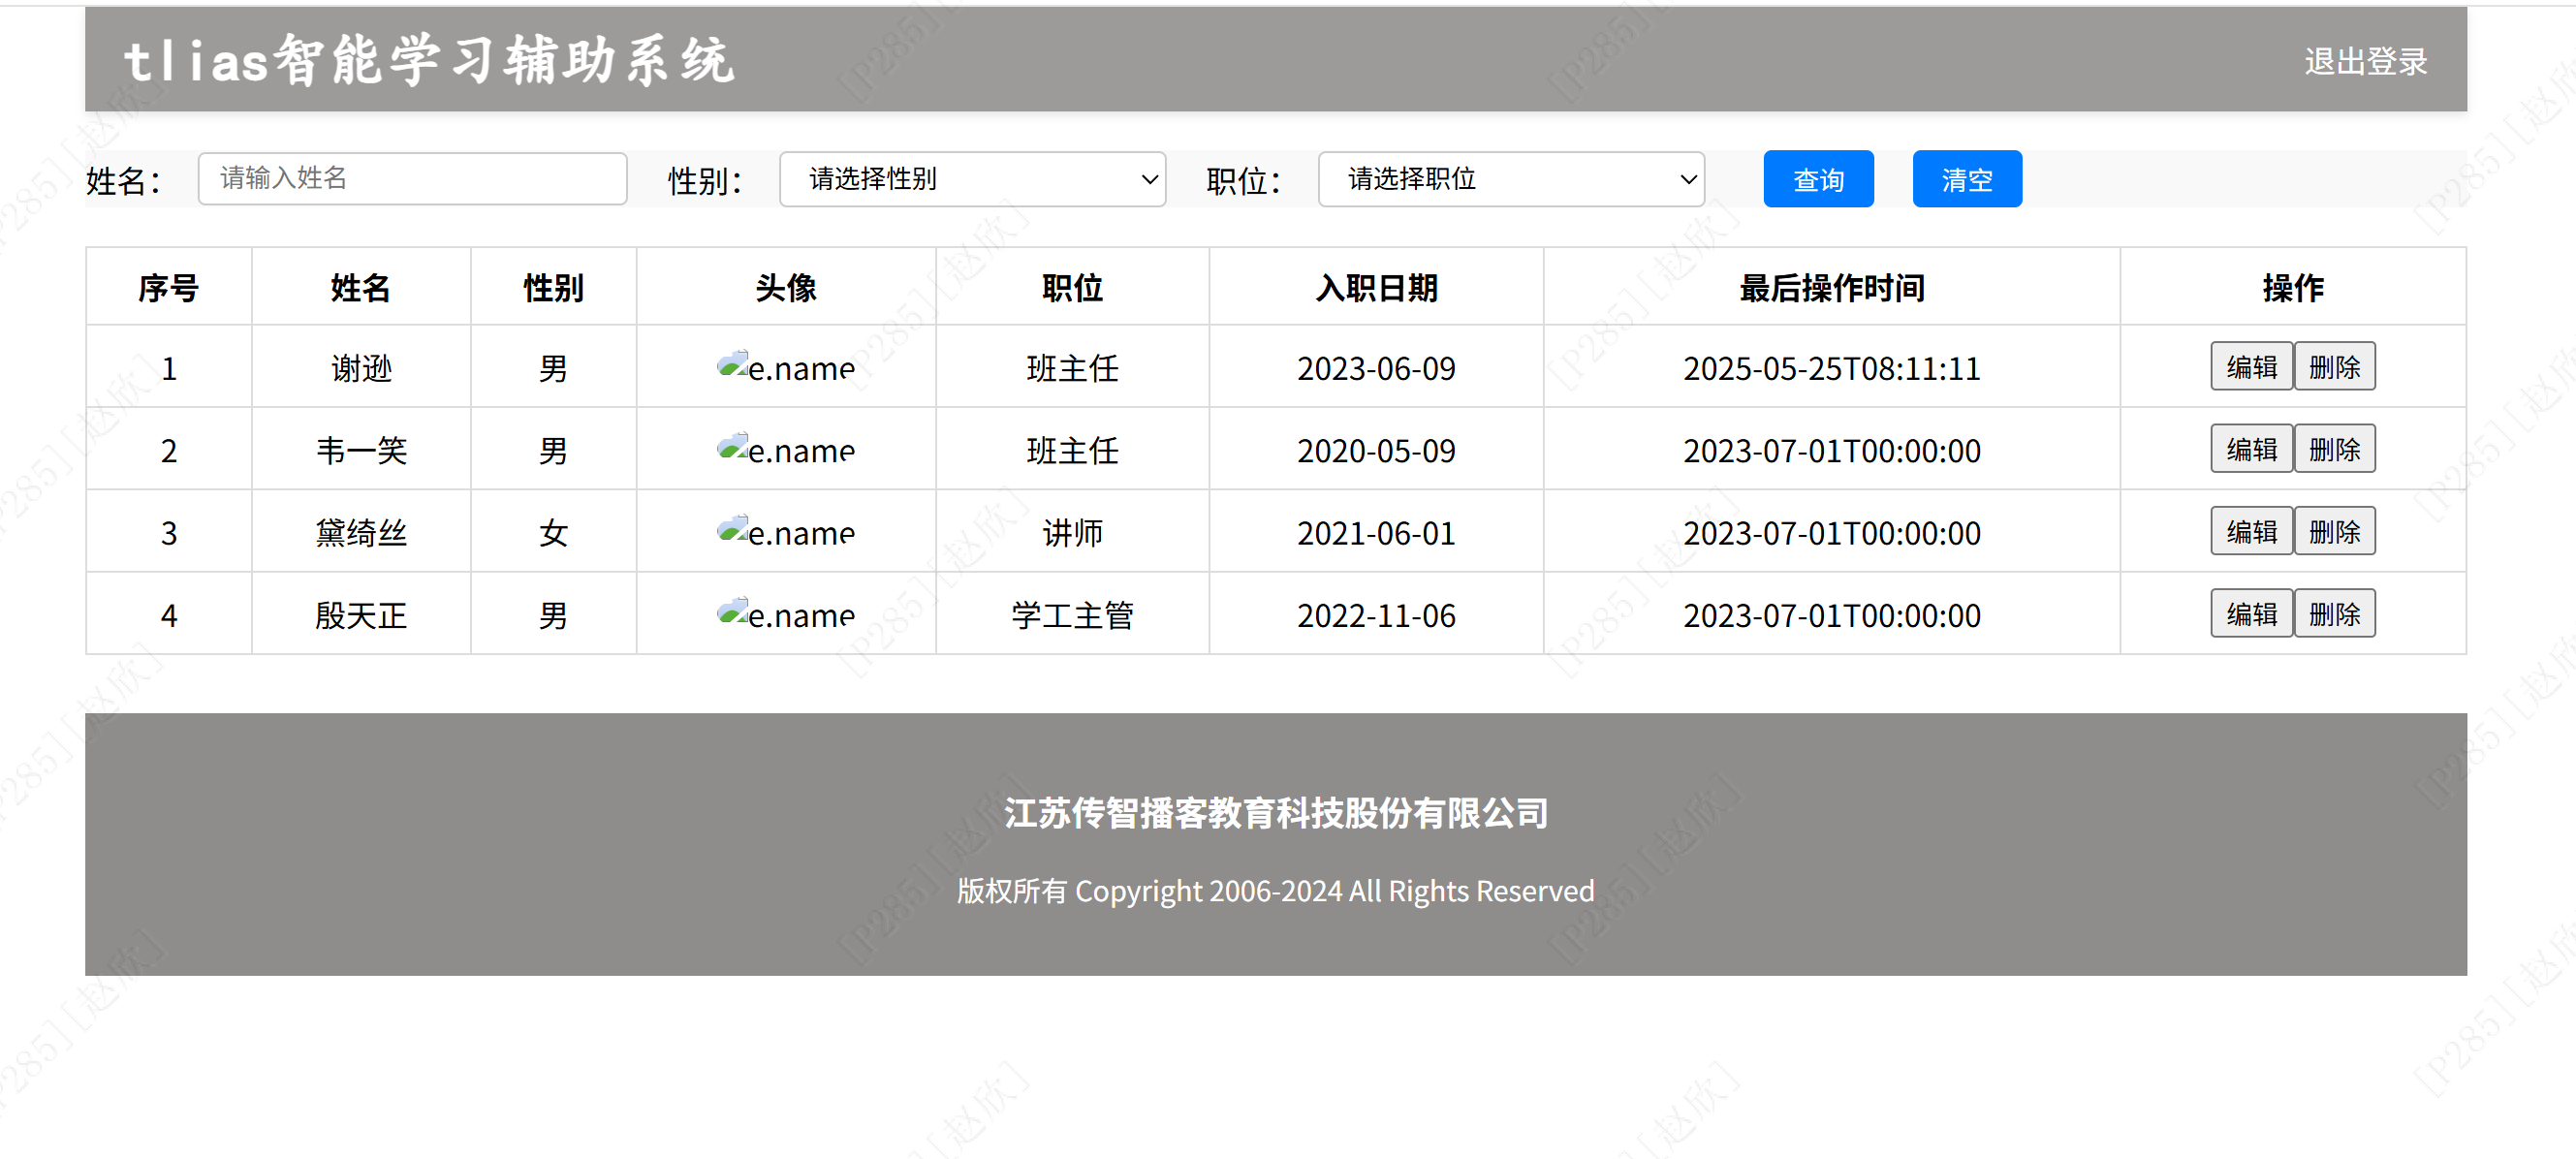Image resolution: width=2576 pixels, height=1159 pixels.
Task: Edit the 黛绮丝 employee record
Action: point(2250,532)
